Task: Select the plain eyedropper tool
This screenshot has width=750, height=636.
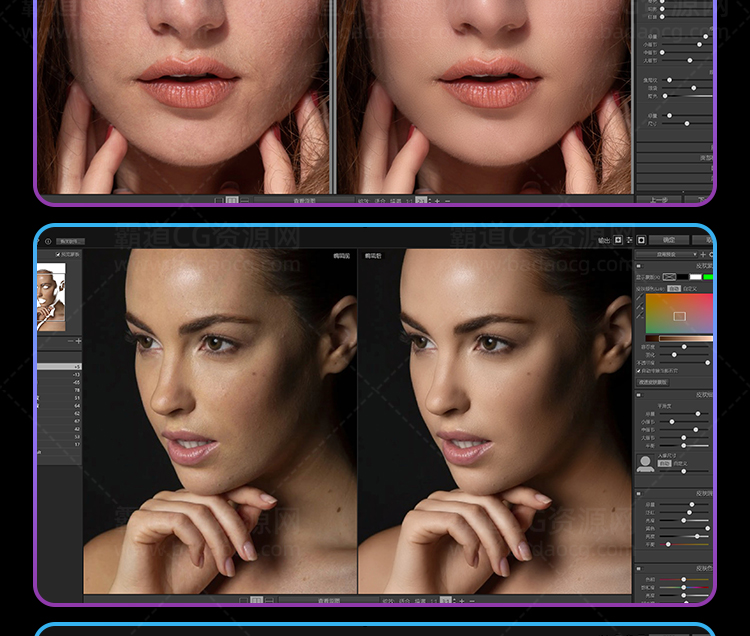Action: coord(640,297)
